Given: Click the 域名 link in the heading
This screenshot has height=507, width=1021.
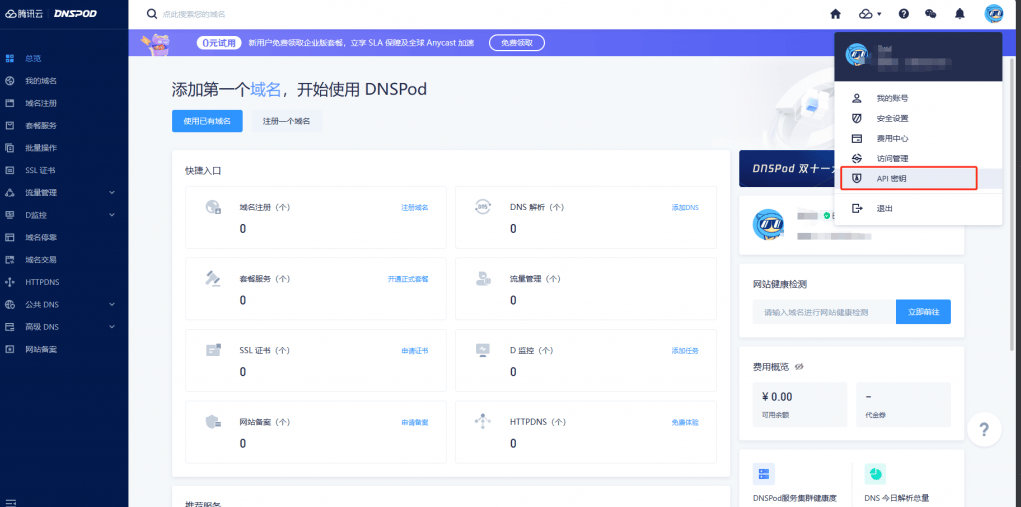Looking at the screenshot, I should [266, 89].
